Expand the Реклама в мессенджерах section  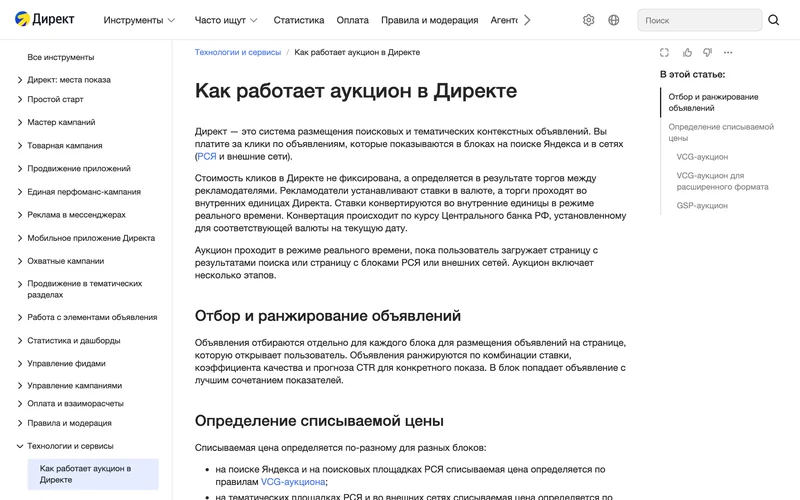click(71, 215)
